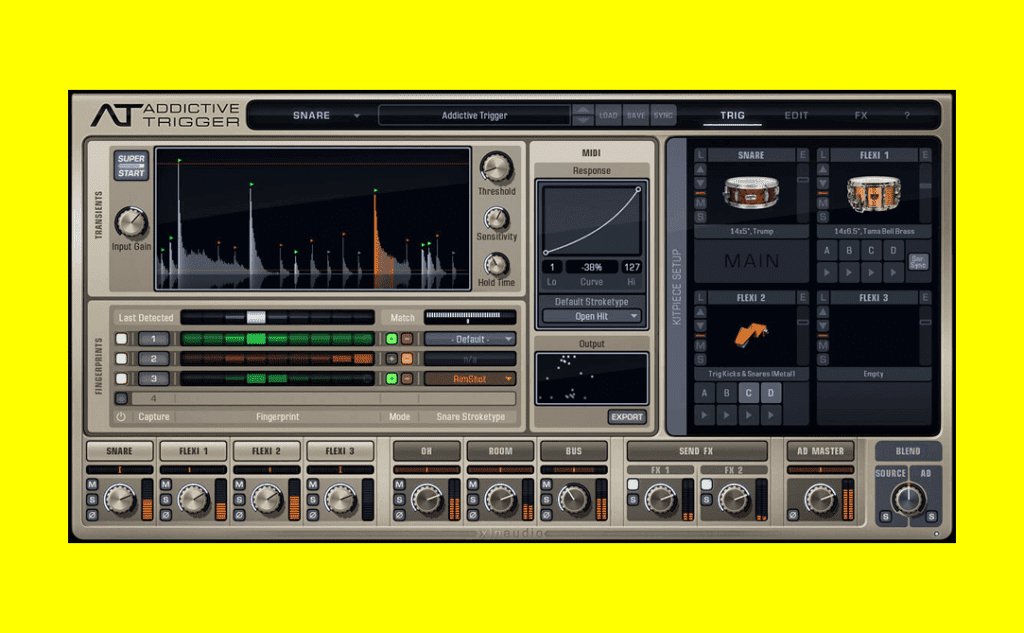Select the Flexi 2 mixer channel button
This screenshot has width=1024, height=633.
coord(266,451)
